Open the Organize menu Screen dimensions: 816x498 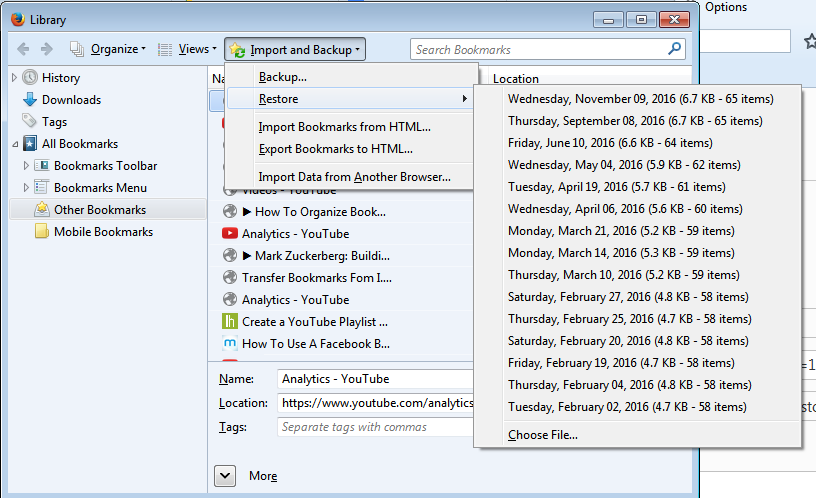click(x=108, y=49)
